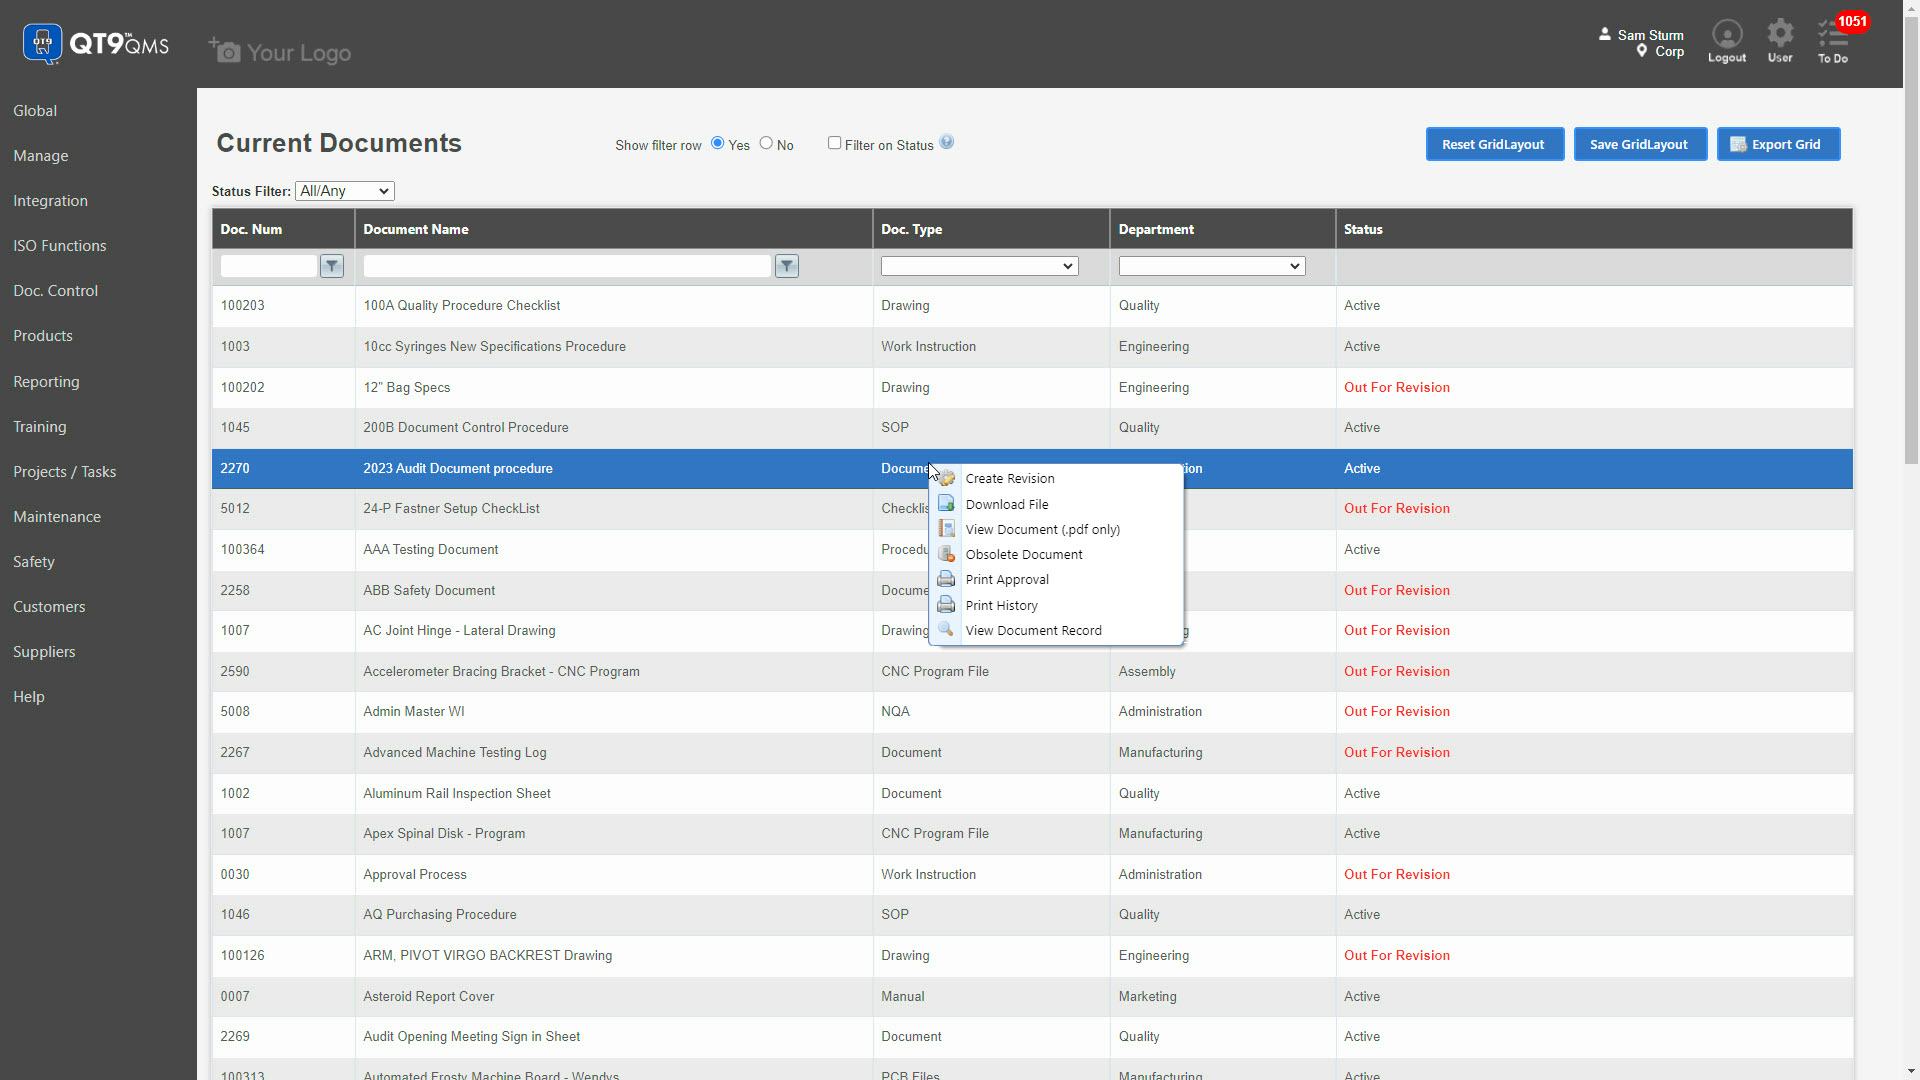Click inside the Document Name filter field

click(x=565, y=266)
